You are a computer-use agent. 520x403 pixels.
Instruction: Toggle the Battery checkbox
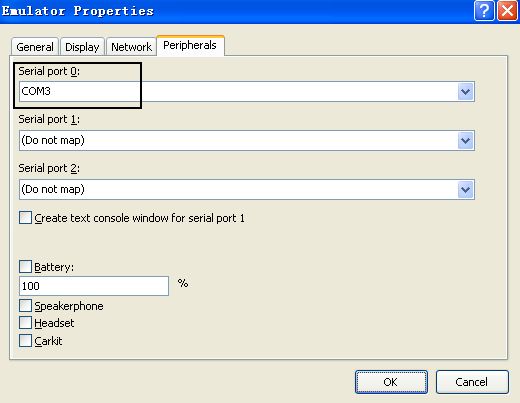coord(25,267)
